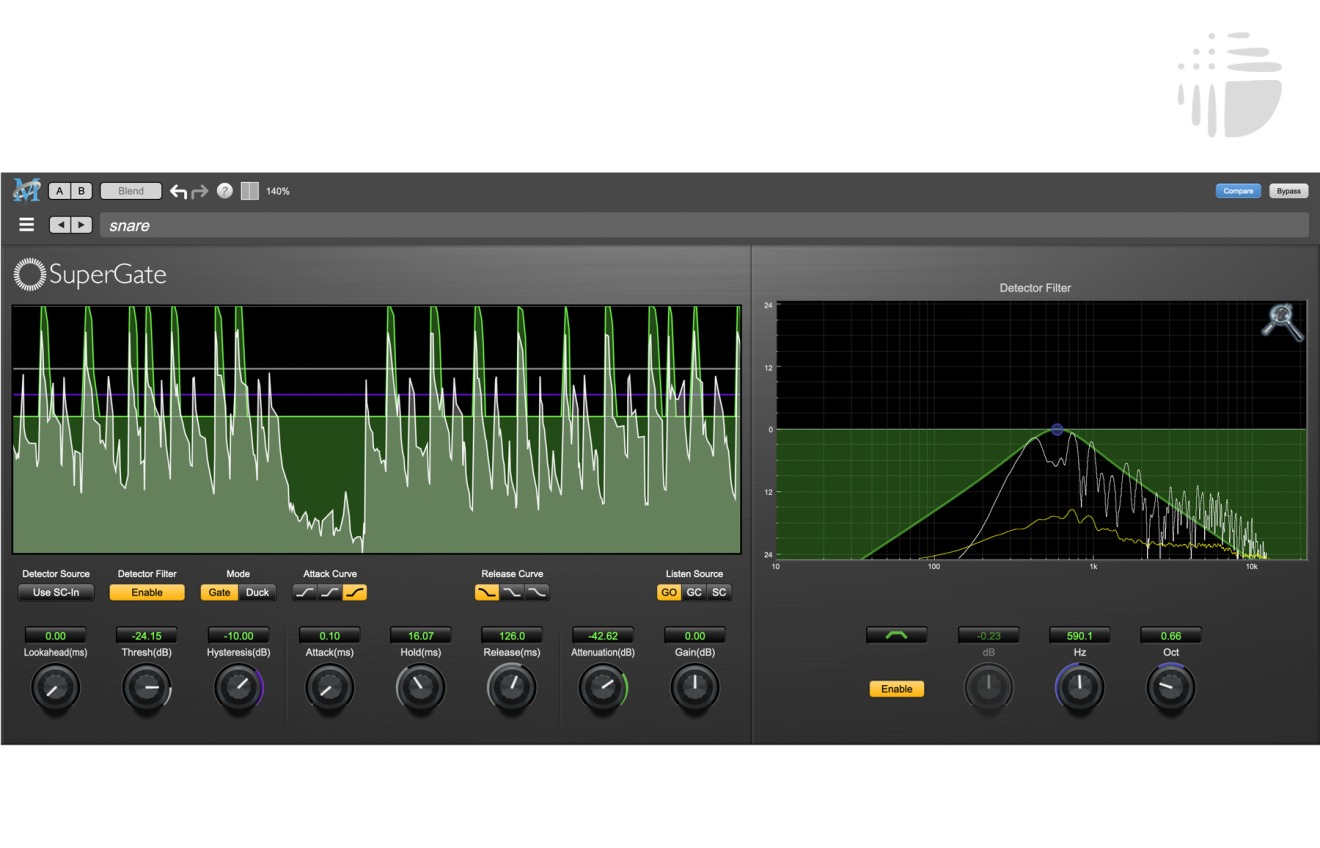Choose the second Attack Curve shape
This screenshot has height=848, width=1320.
pos(330,592)
